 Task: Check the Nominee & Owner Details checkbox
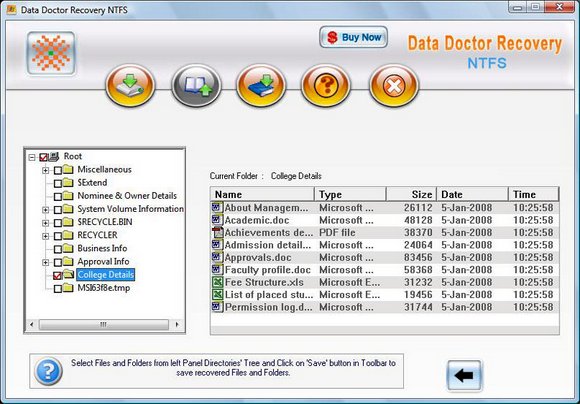(x=58, y=196)
